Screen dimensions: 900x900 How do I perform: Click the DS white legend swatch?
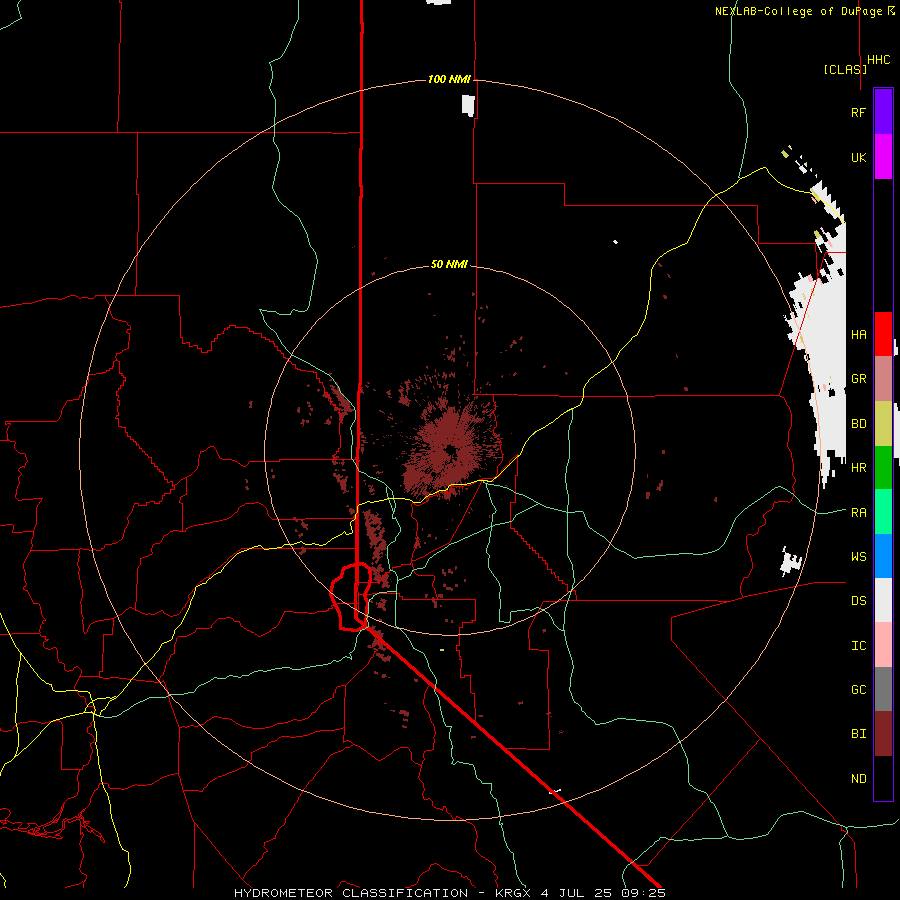883,600
